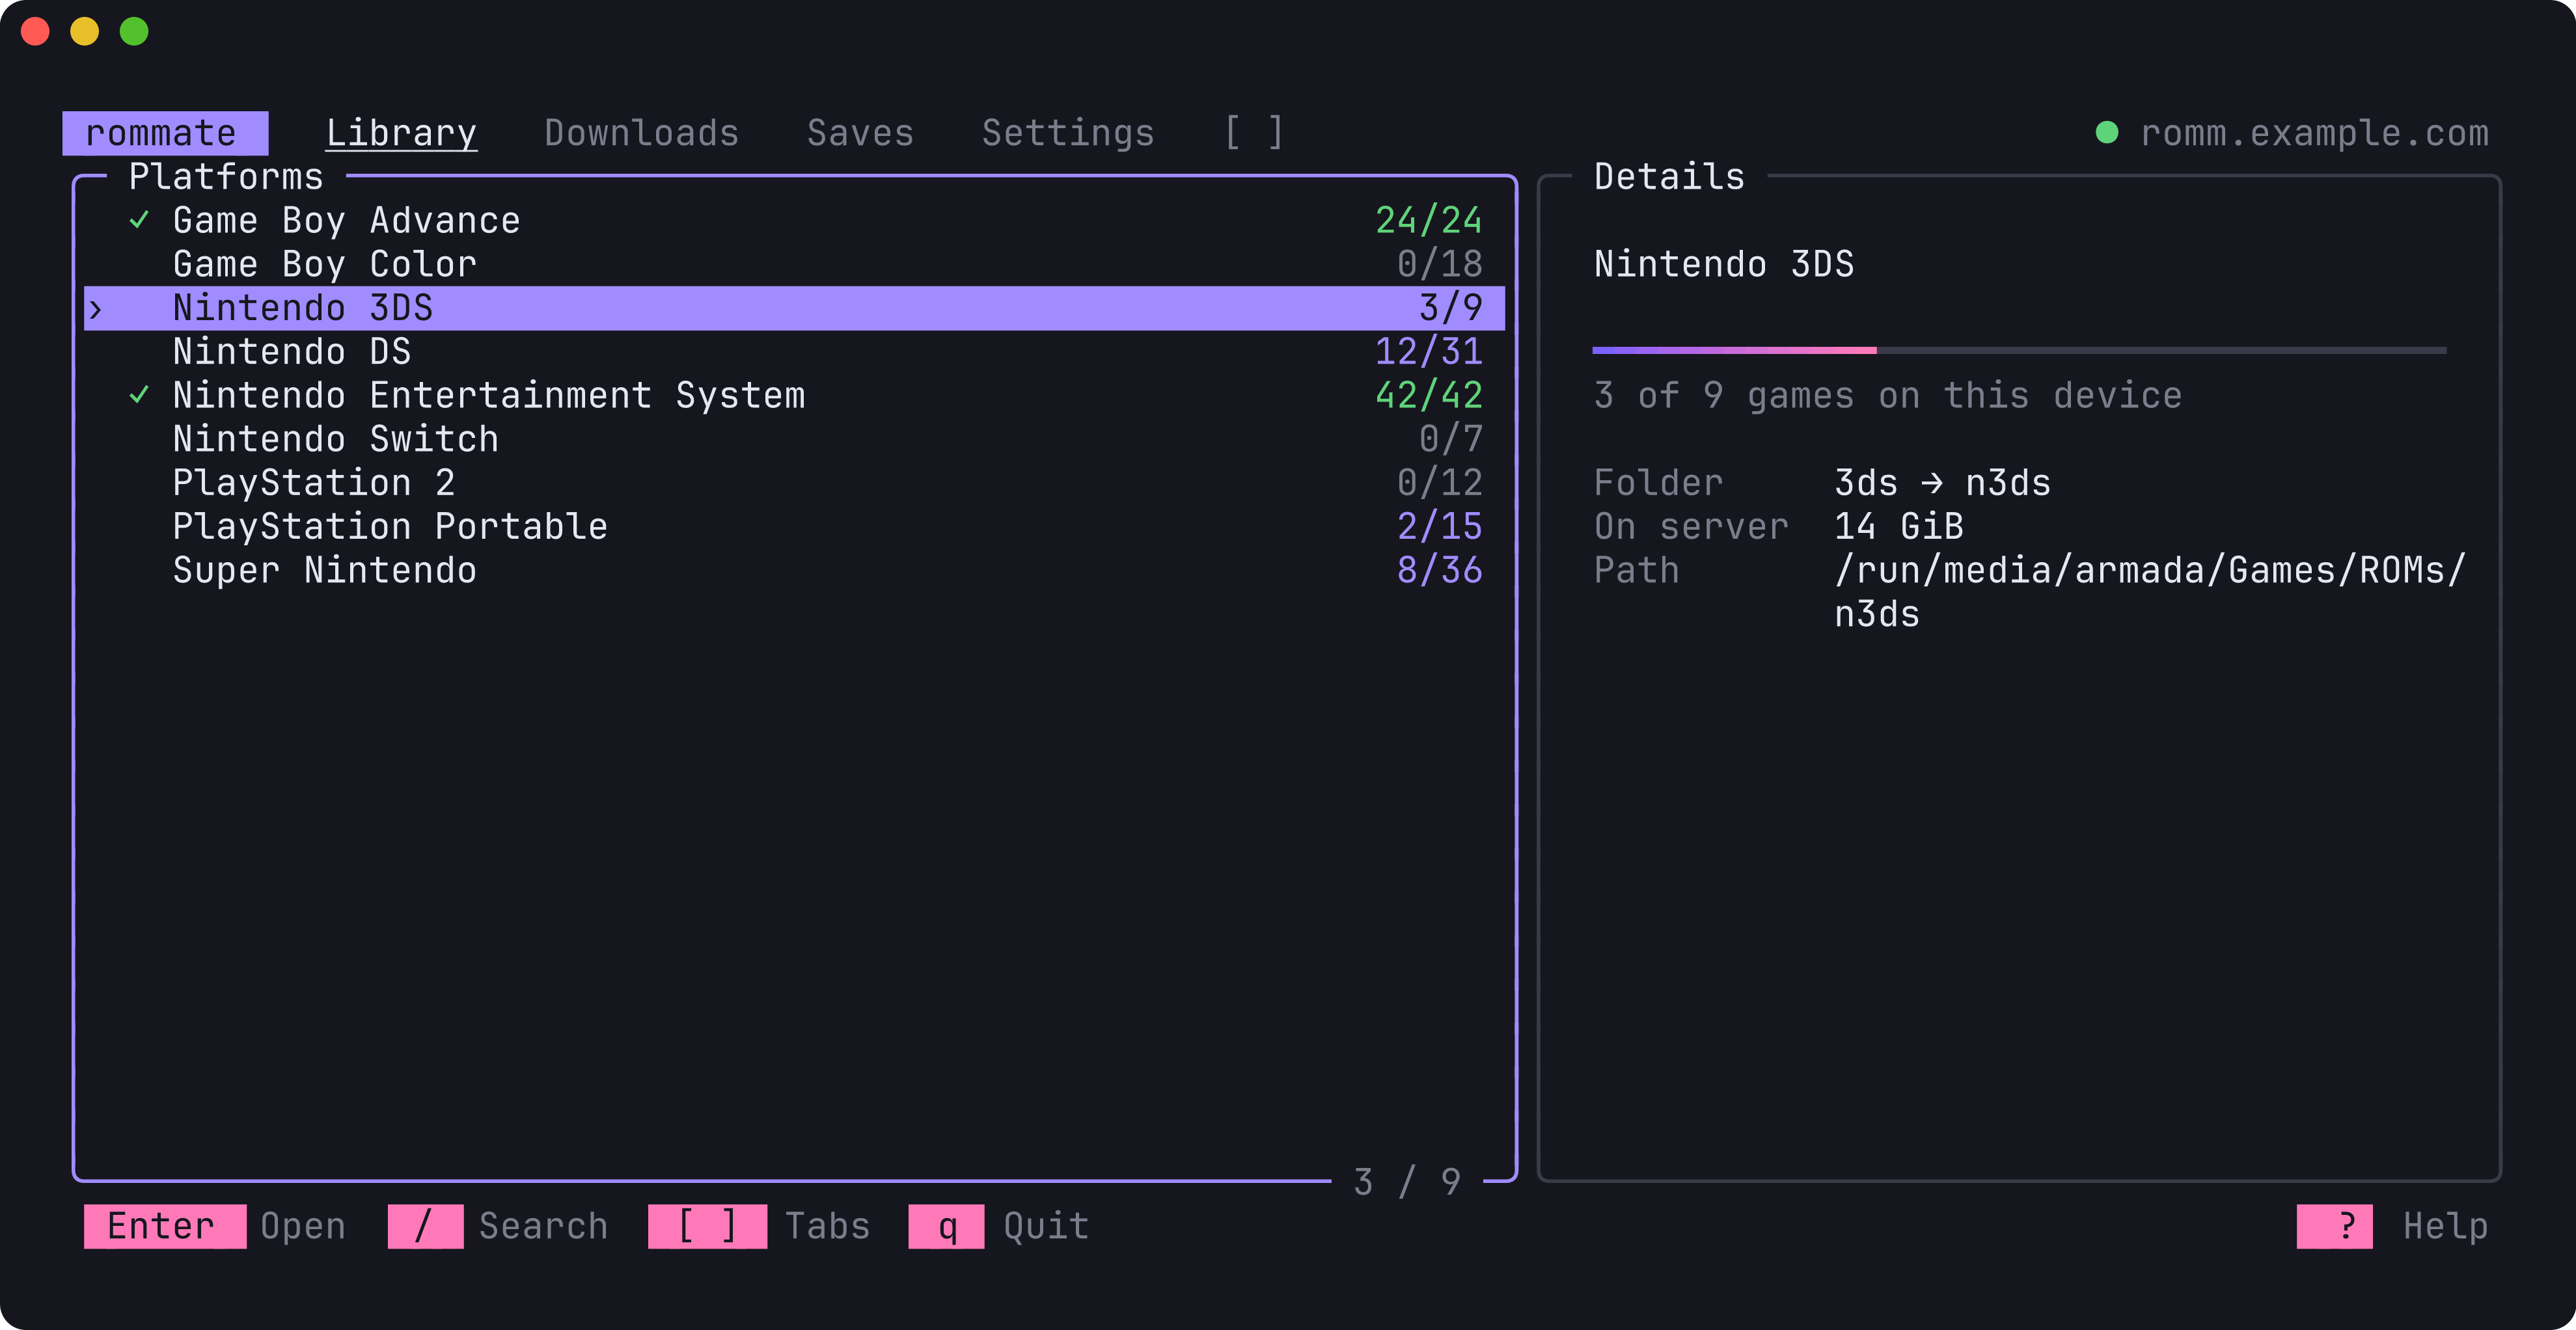Click the folder mapping '3ds → n3ds'
2576x1330 pixels.
pyautogui.click(x=1942, y=483)
